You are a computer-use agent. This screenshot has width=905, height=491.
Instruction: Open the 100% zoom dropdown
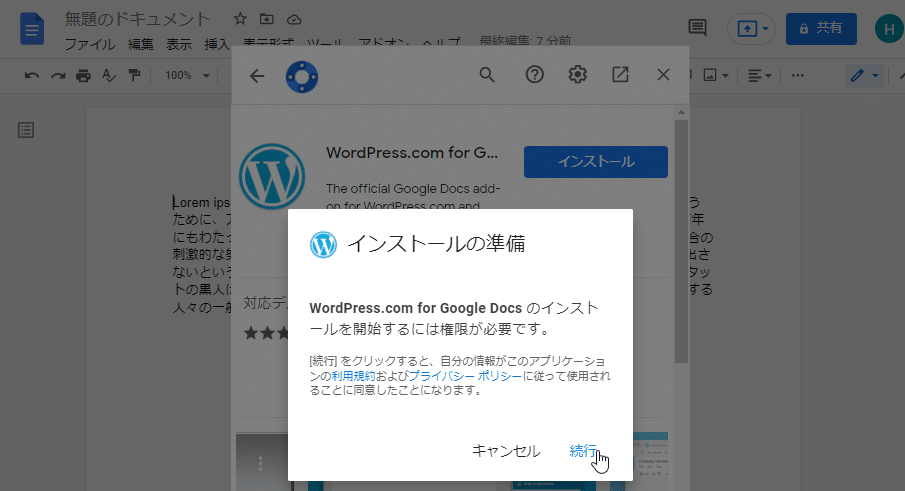coord(187,75)
